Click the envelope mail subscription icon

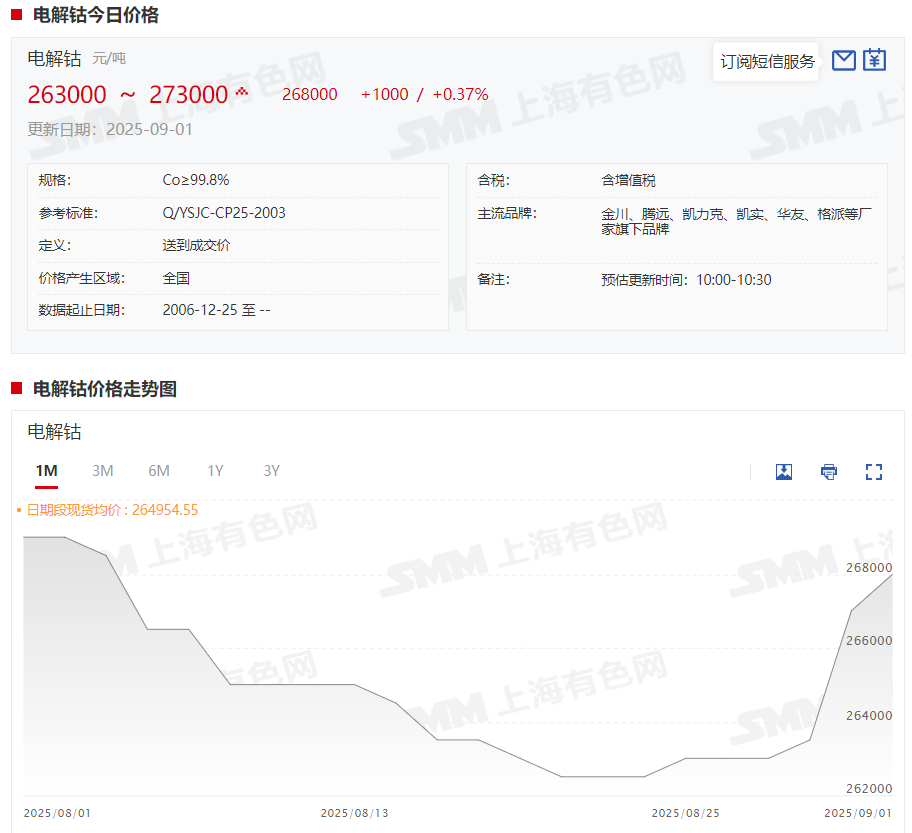pos(844,60)
